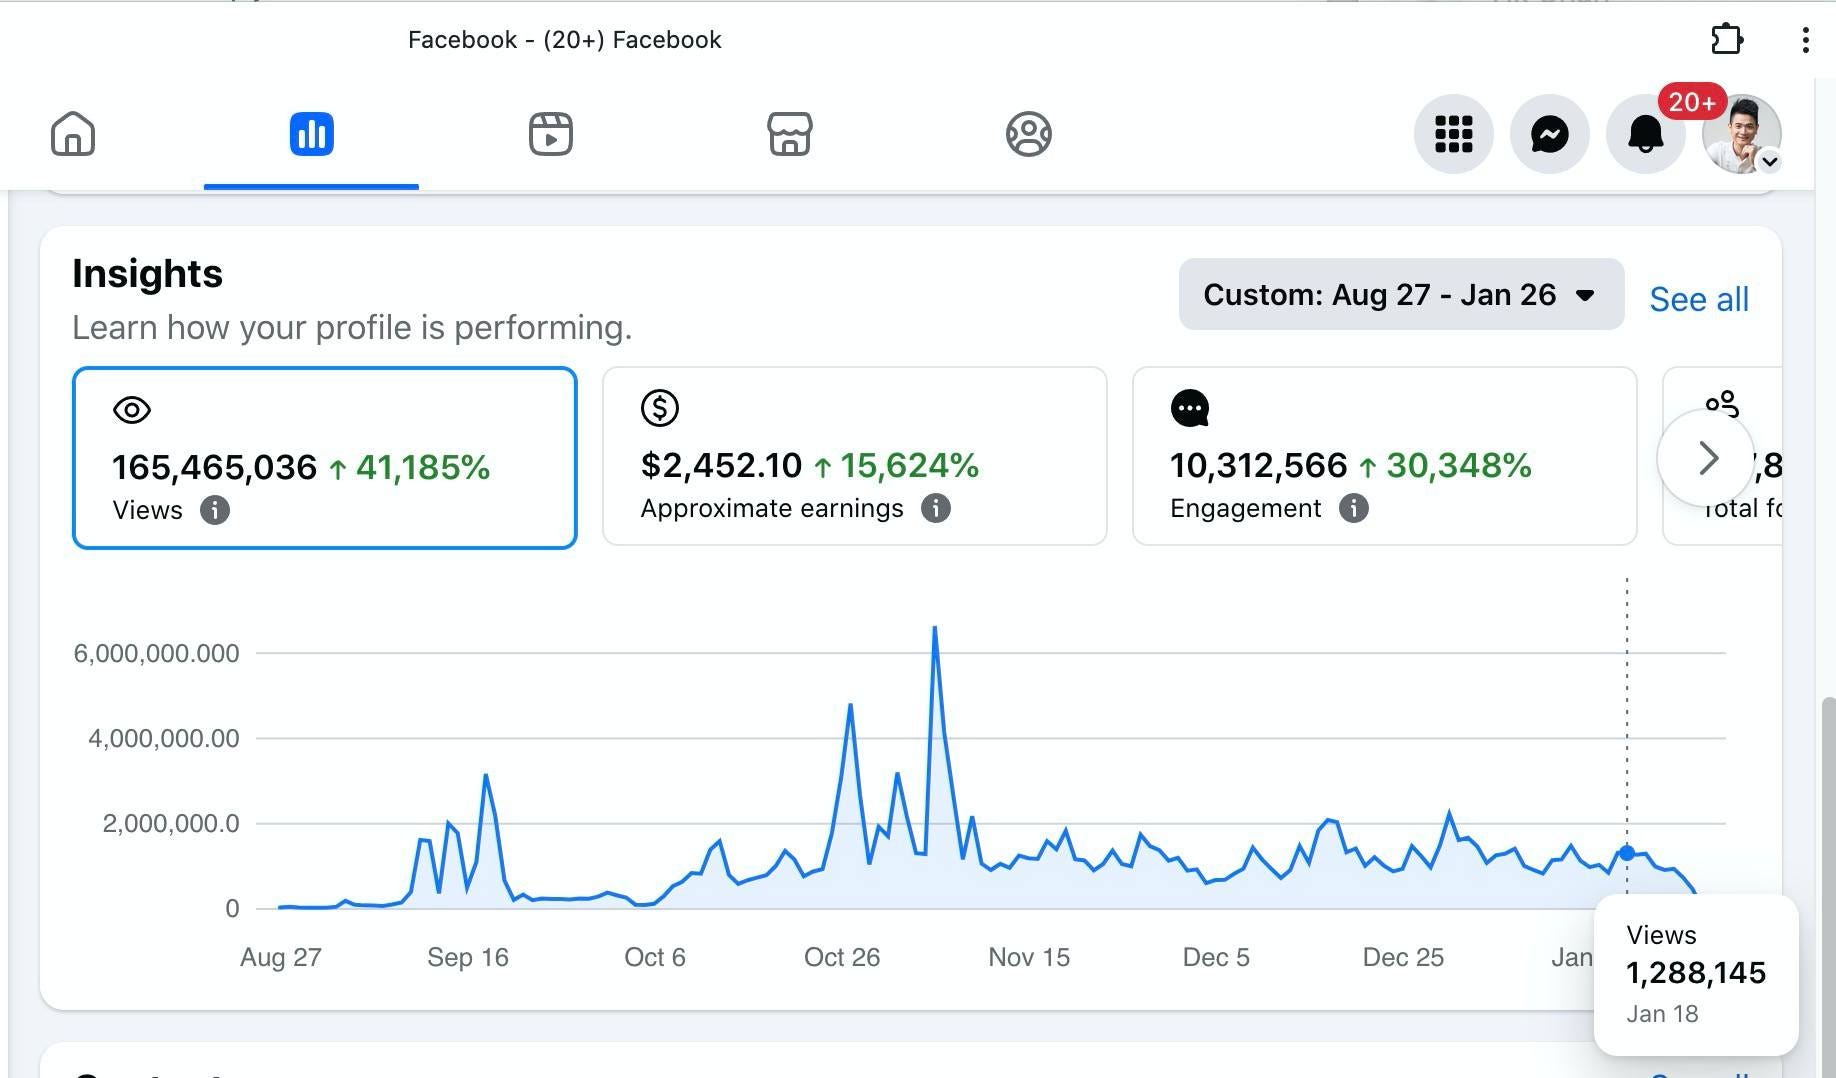Image resolution: width=1836 pixels, height=1078 pixels.
Task: Show info about Views metric
Action: coord(214,510)
